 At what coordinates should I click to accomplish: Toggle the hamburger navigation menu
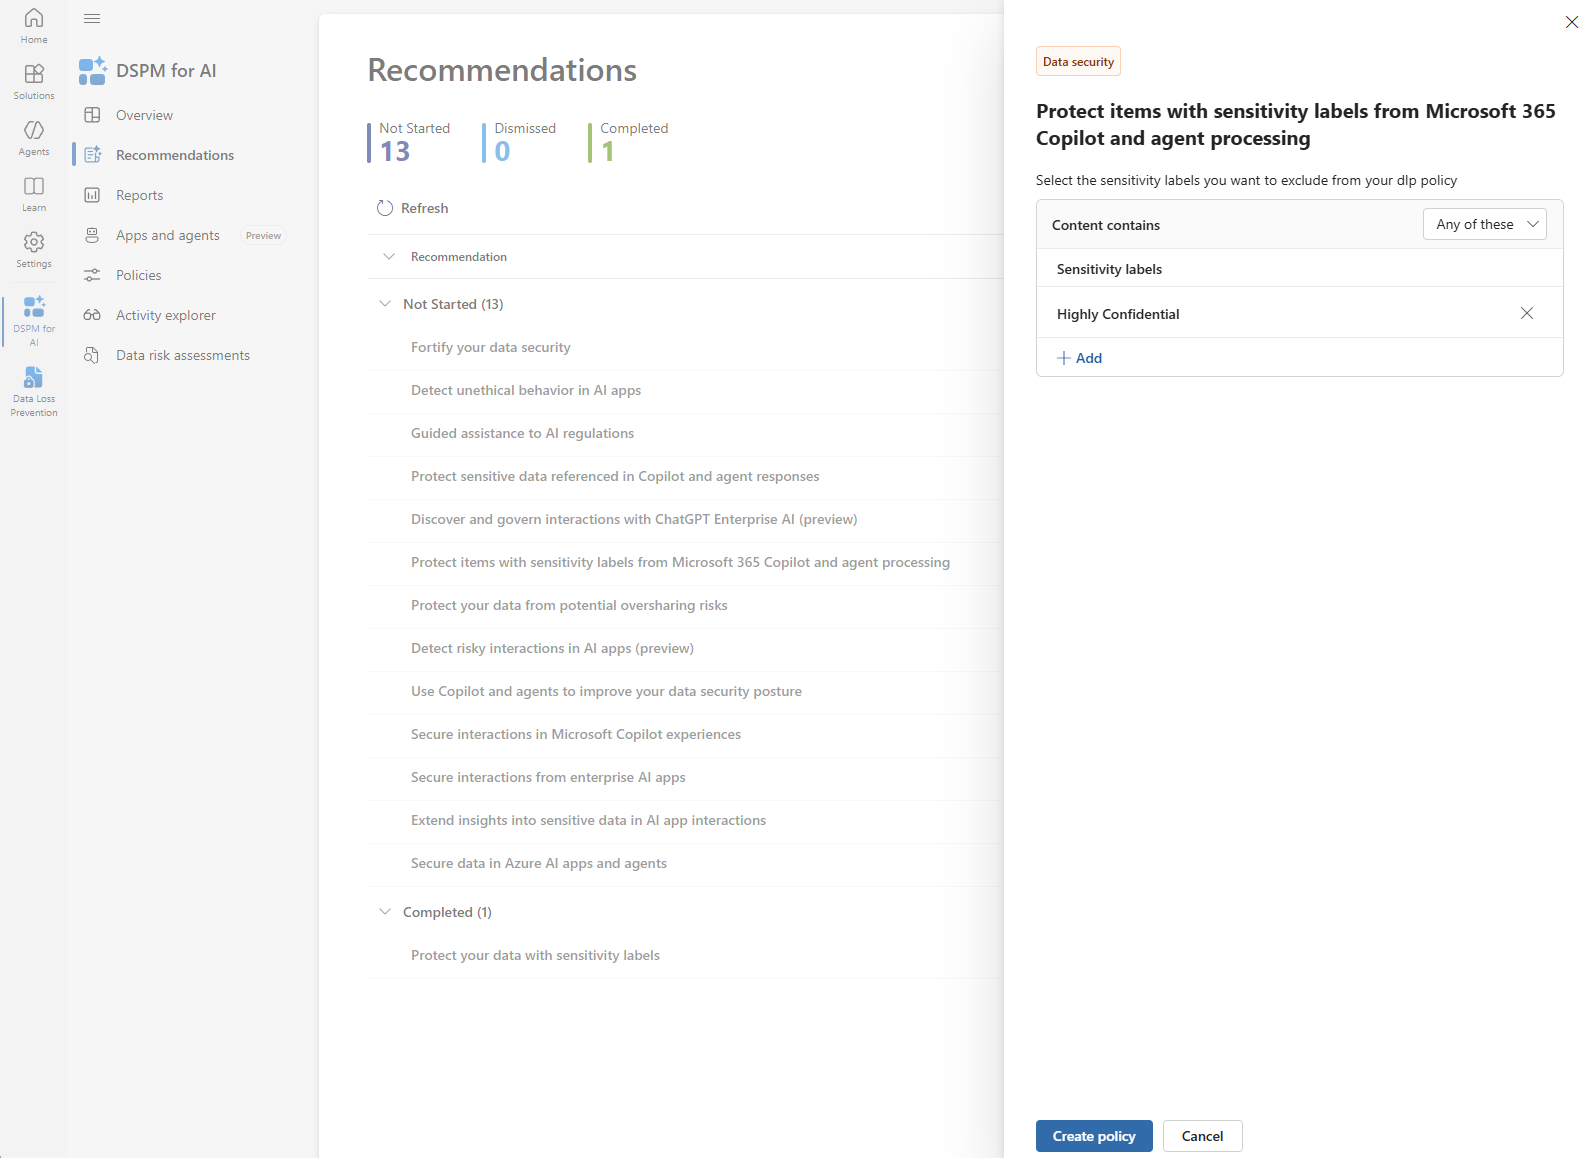click(92, 19)
